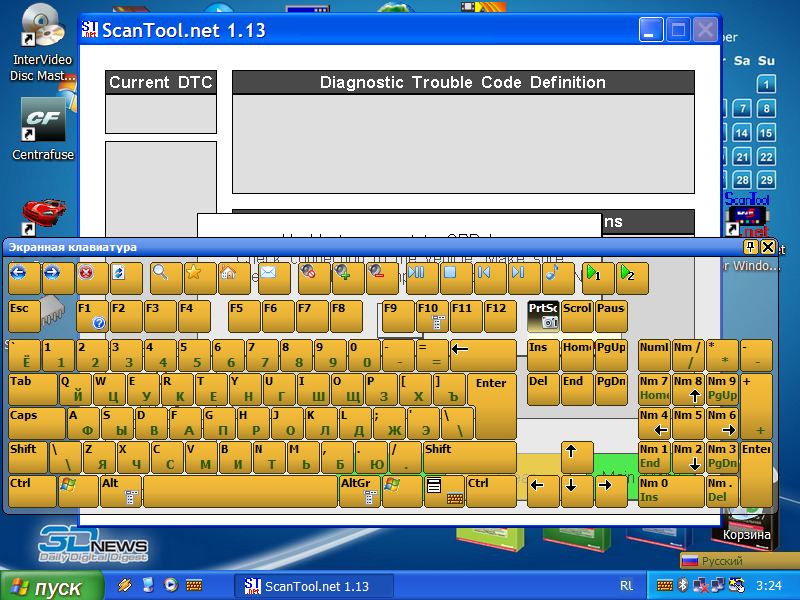Click the PrtSc screenshot key
Viewport: 800px width, 600px height.
click(543, 316)
